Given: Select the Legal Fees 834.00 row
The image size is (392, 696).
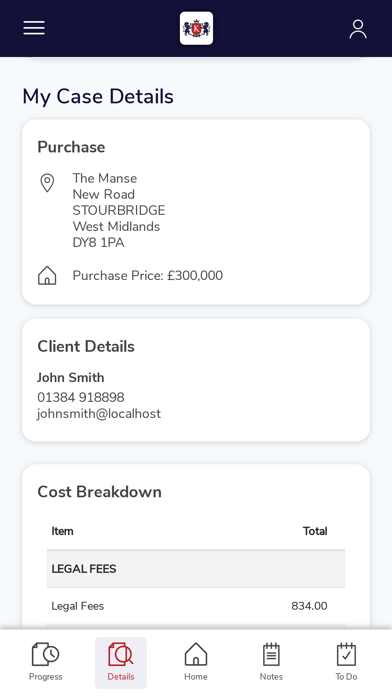Looking at the screenshot, I should pyautogui.click(x=196, y=606).
